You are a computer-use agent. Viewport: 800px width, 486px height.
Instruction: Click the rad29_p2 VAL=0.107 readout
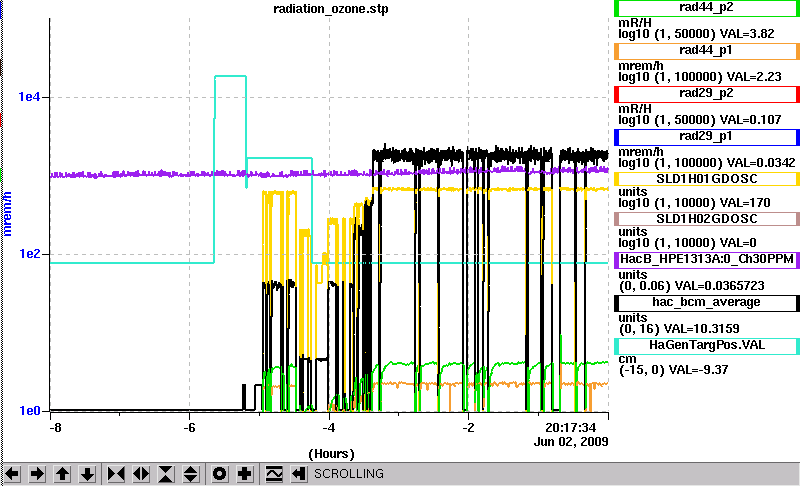tap(750, 120)
